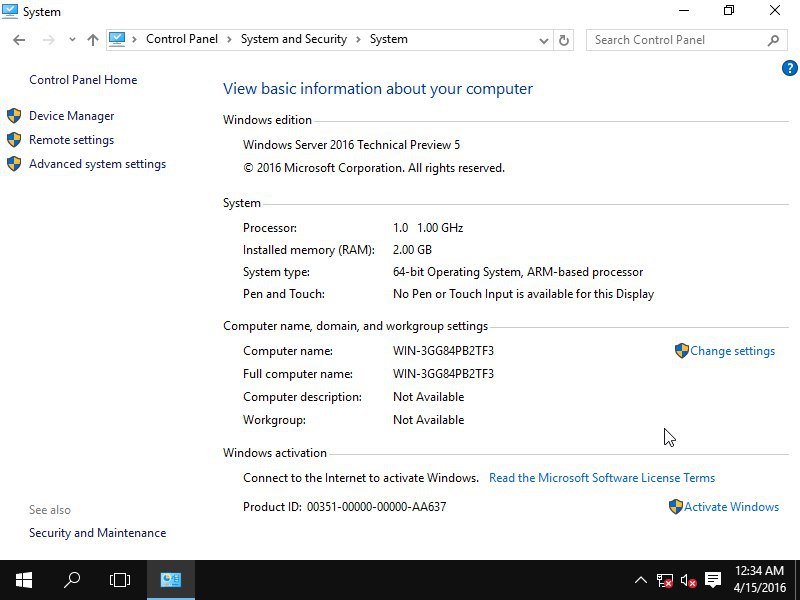Click the Search Control Panel field

(x=686, y=40)
